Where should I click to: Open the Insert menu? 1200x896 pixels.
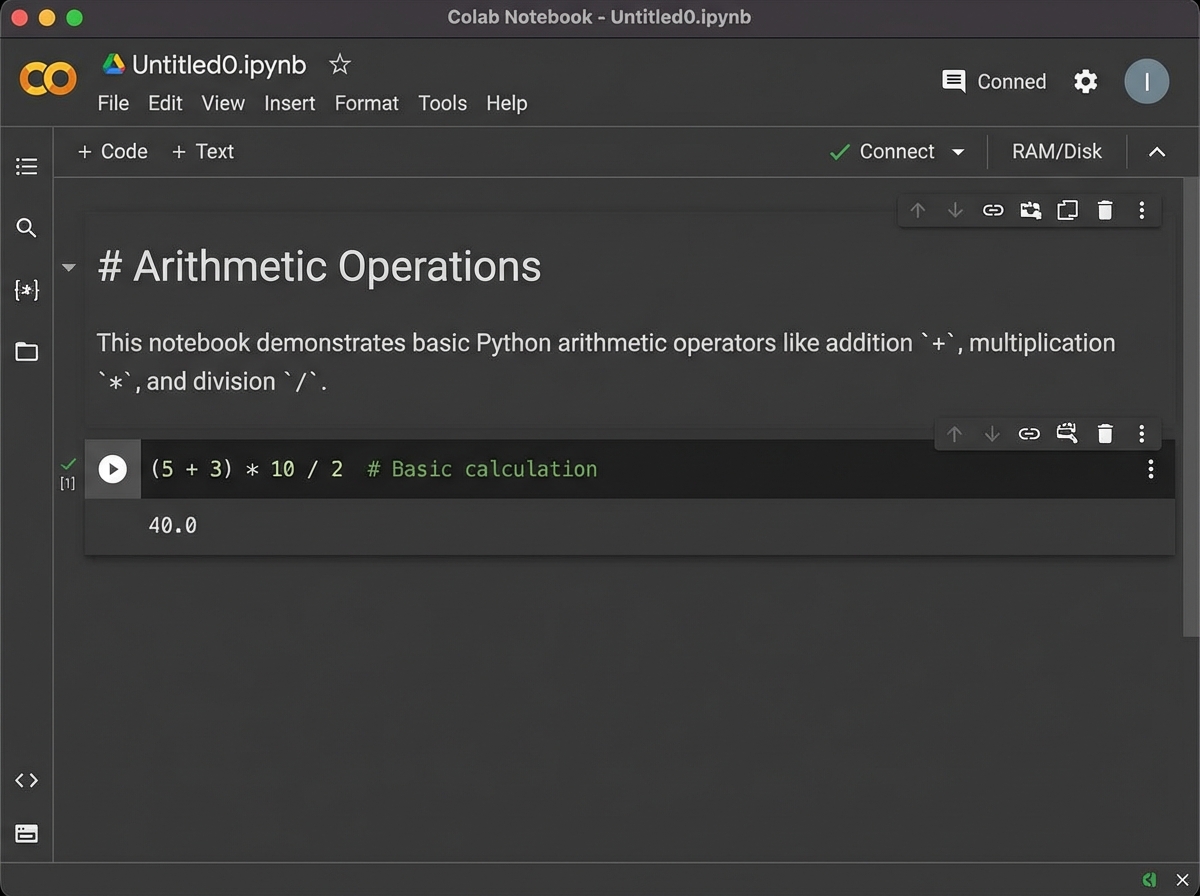[290, 103]
